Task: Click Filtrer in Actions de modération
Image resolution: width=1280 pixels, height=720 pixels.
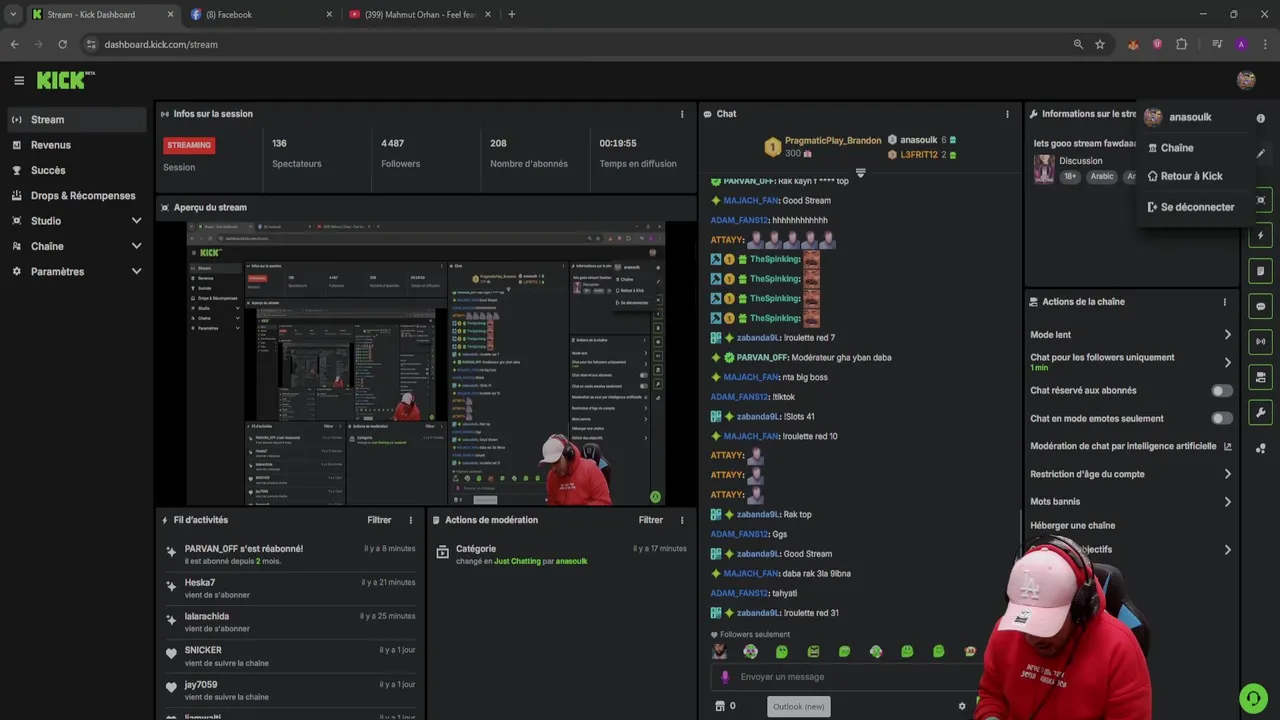Action: coord(651,520)
